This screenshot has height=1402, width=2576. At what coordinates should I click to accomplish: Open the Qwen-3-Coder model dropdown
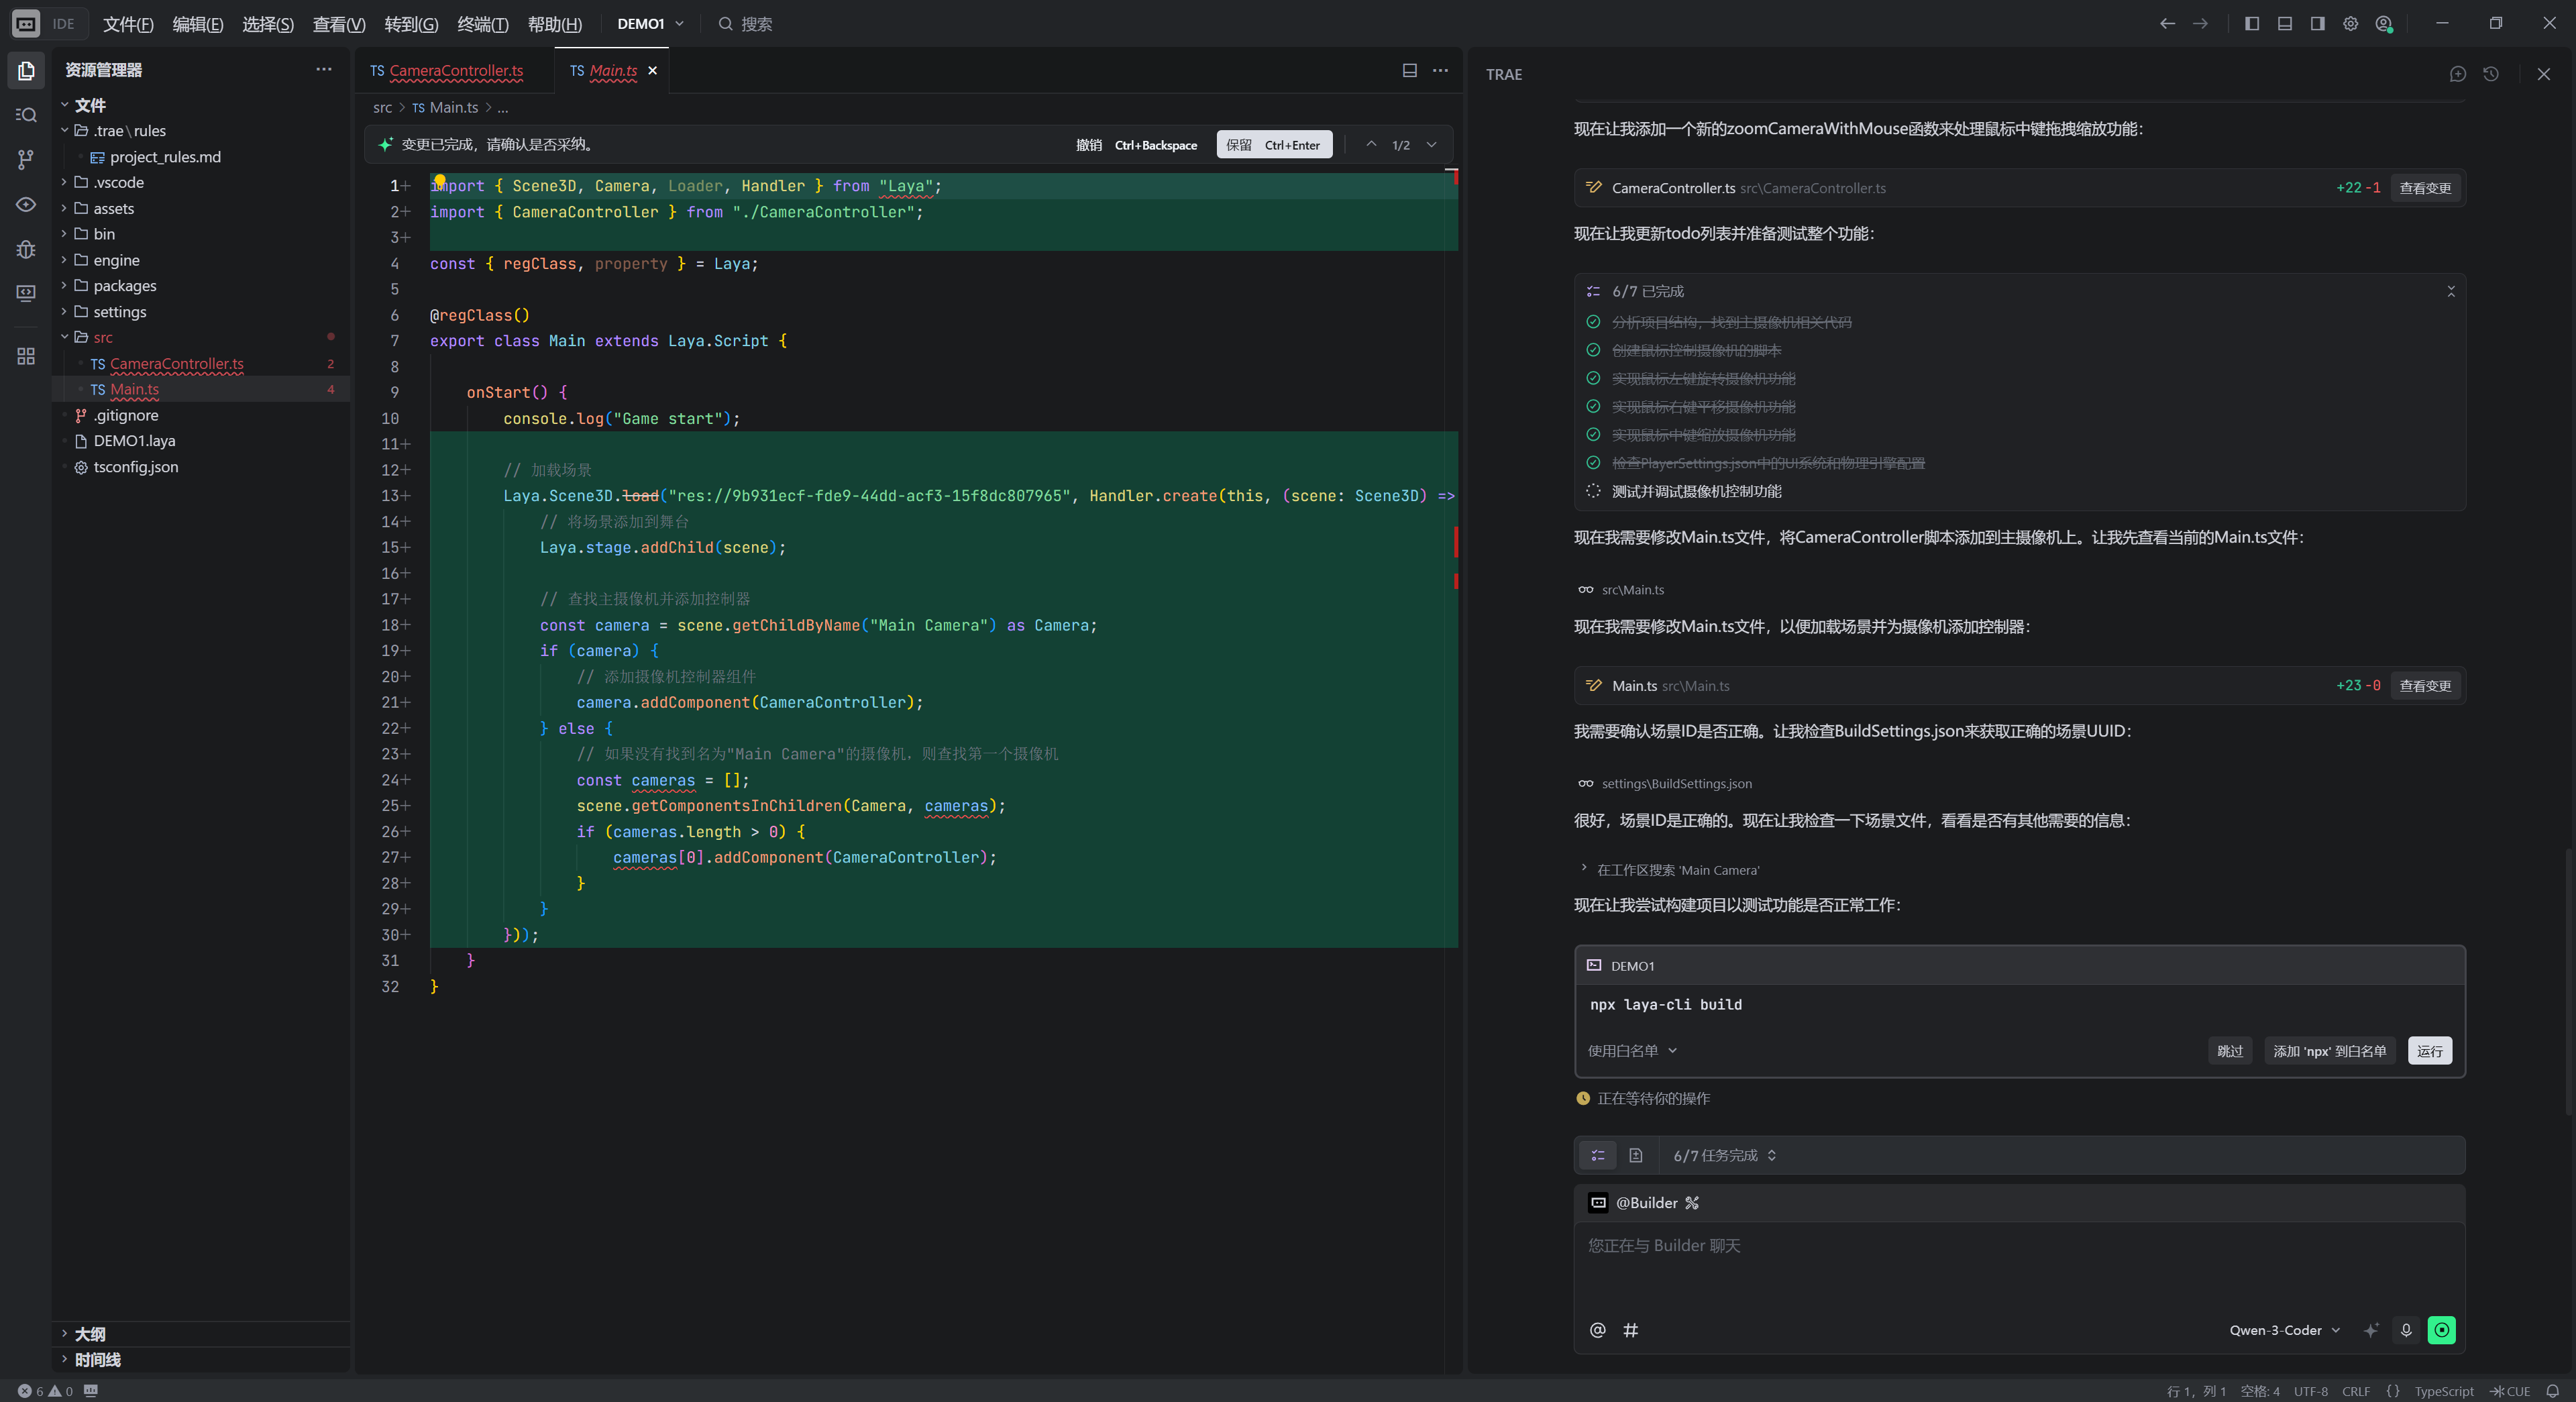pyautogui.click(x=2284, y=1330)
